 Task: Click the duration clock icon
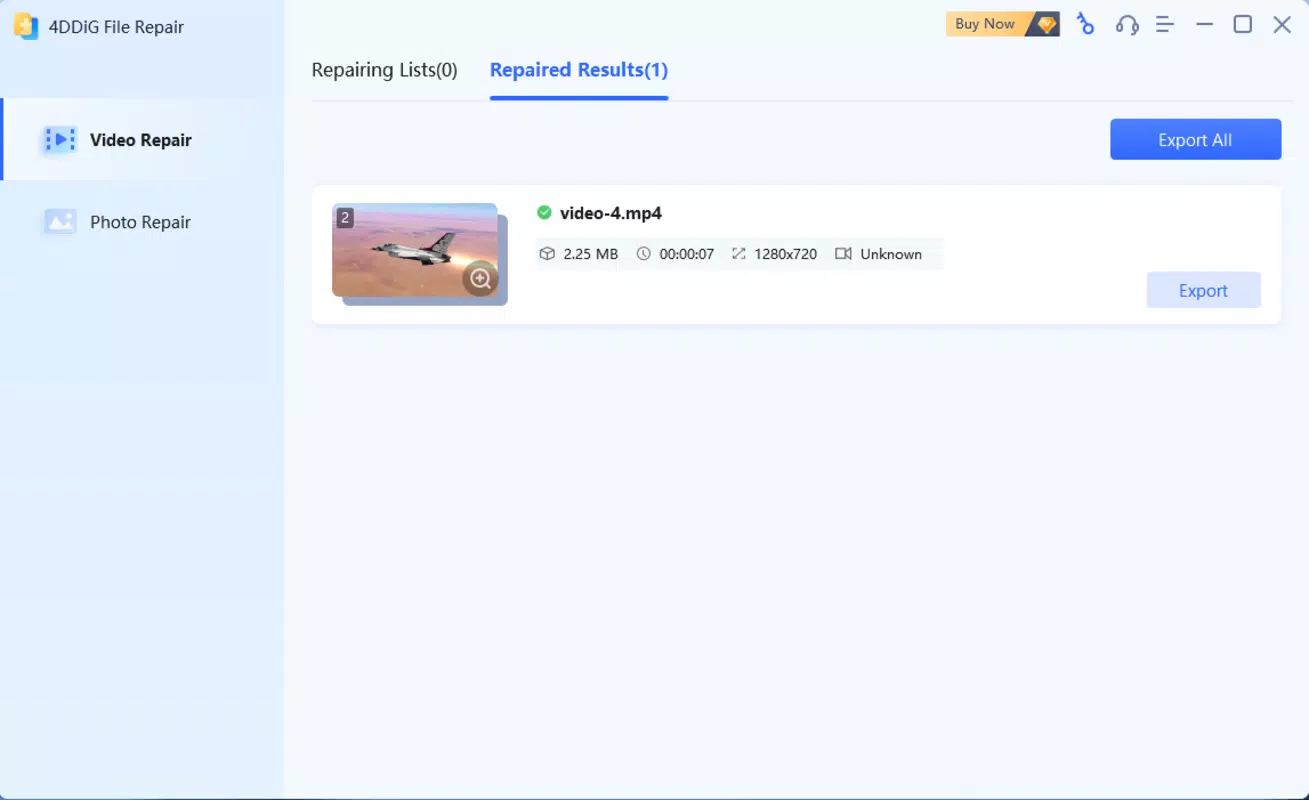[643, 254]
